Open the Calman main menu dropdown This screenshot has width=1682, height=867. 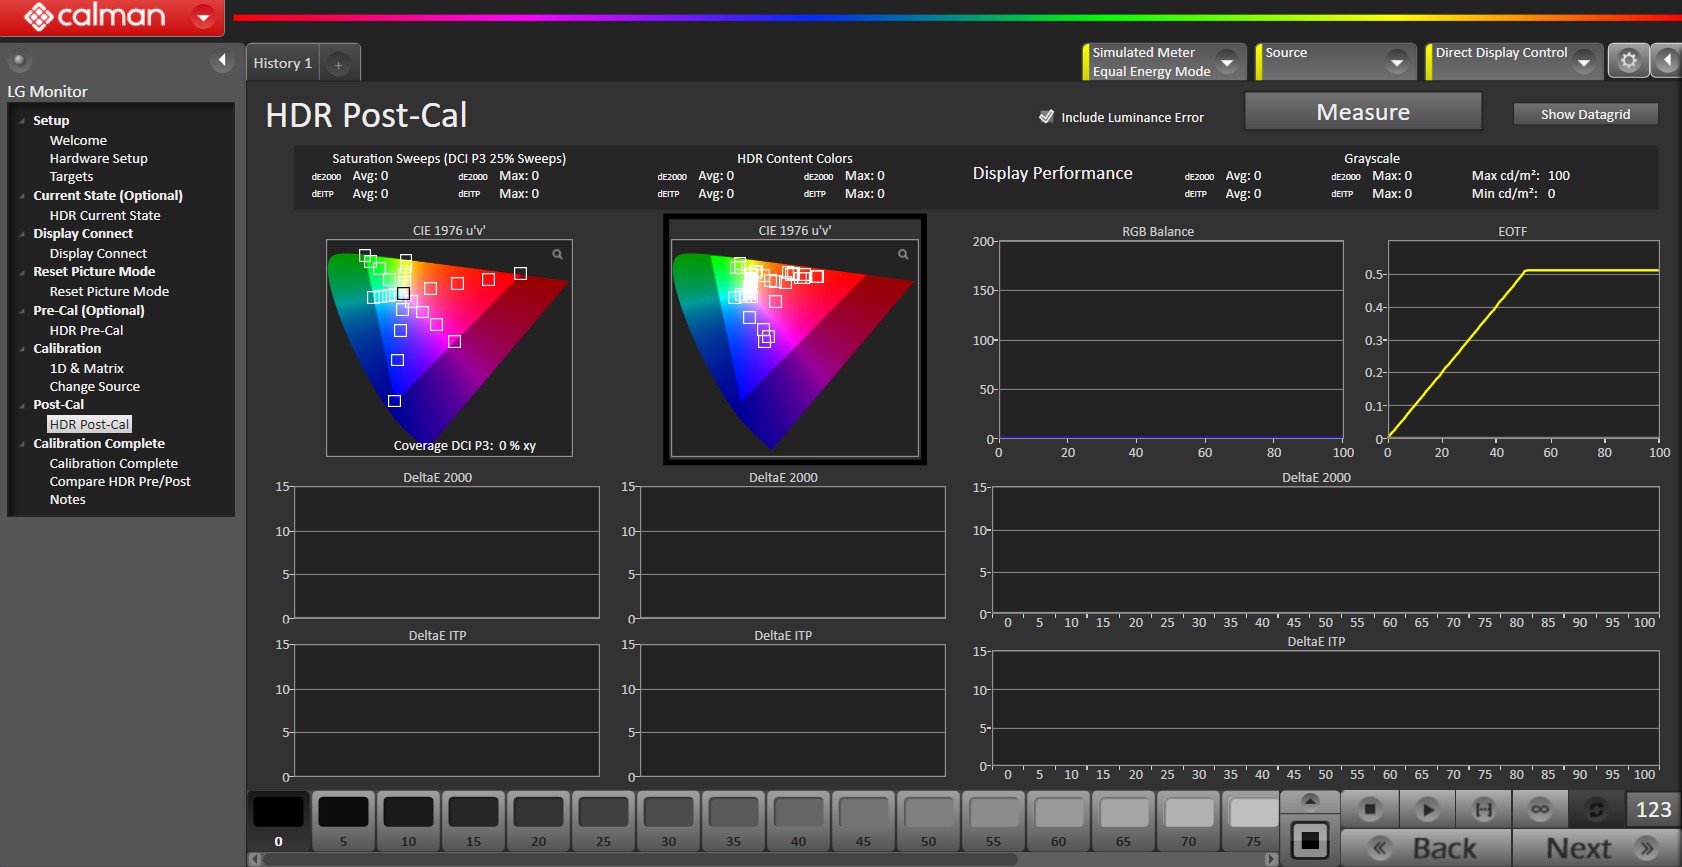pos(203,17)
